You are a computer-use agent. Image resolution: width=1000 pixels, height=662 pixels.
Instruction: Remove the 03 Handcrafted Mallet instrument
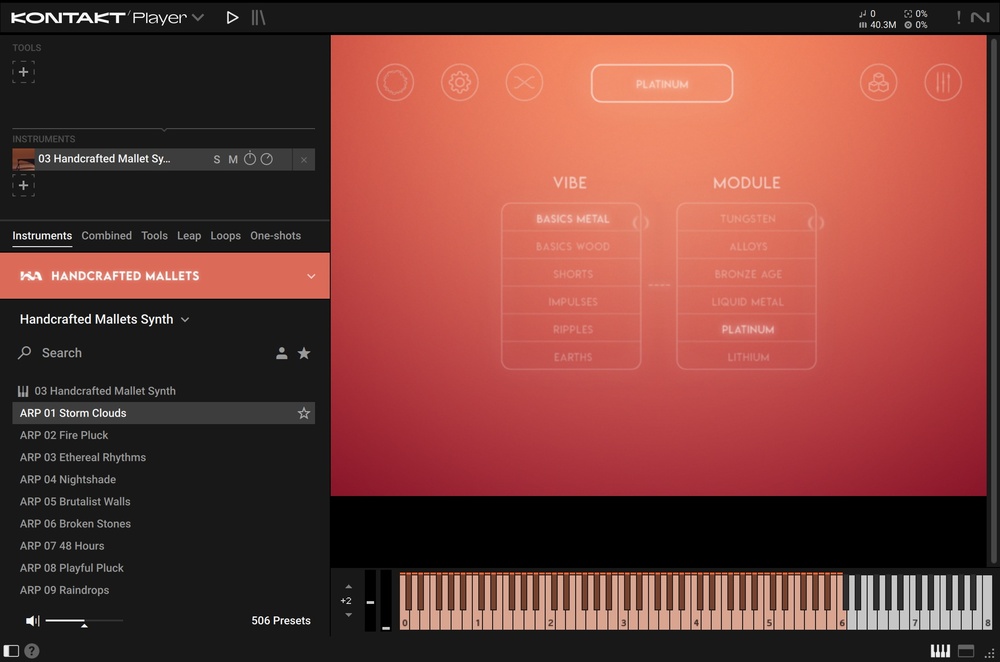pyautogui.click(x=304, y=159)
